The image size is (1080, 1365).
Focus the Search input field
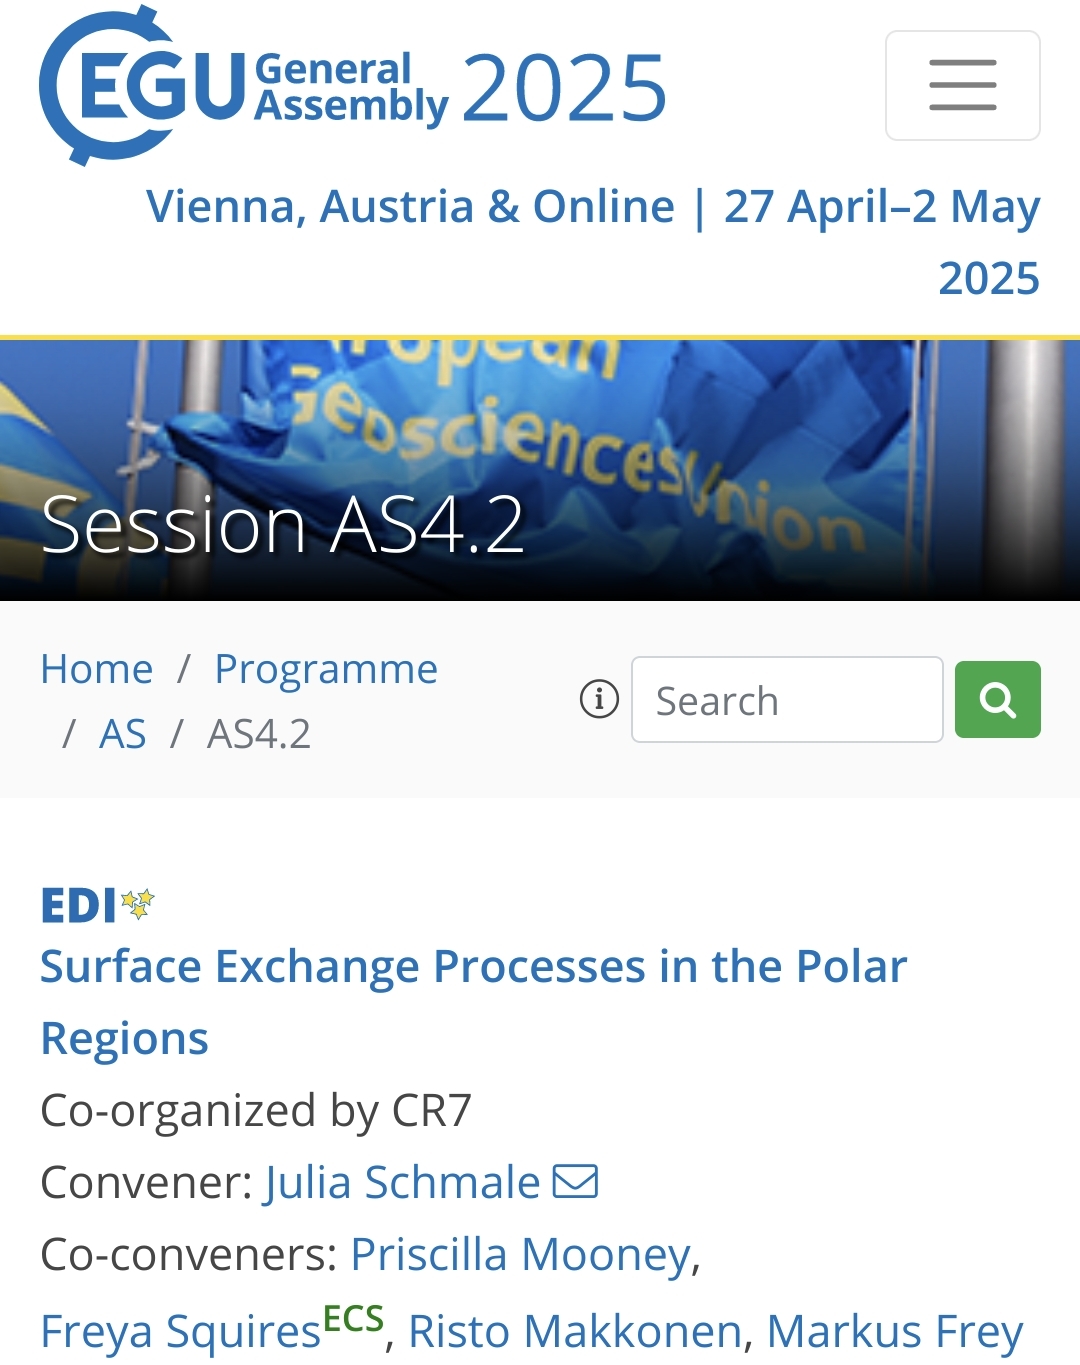pyautogui.click(x=786, y=700)
